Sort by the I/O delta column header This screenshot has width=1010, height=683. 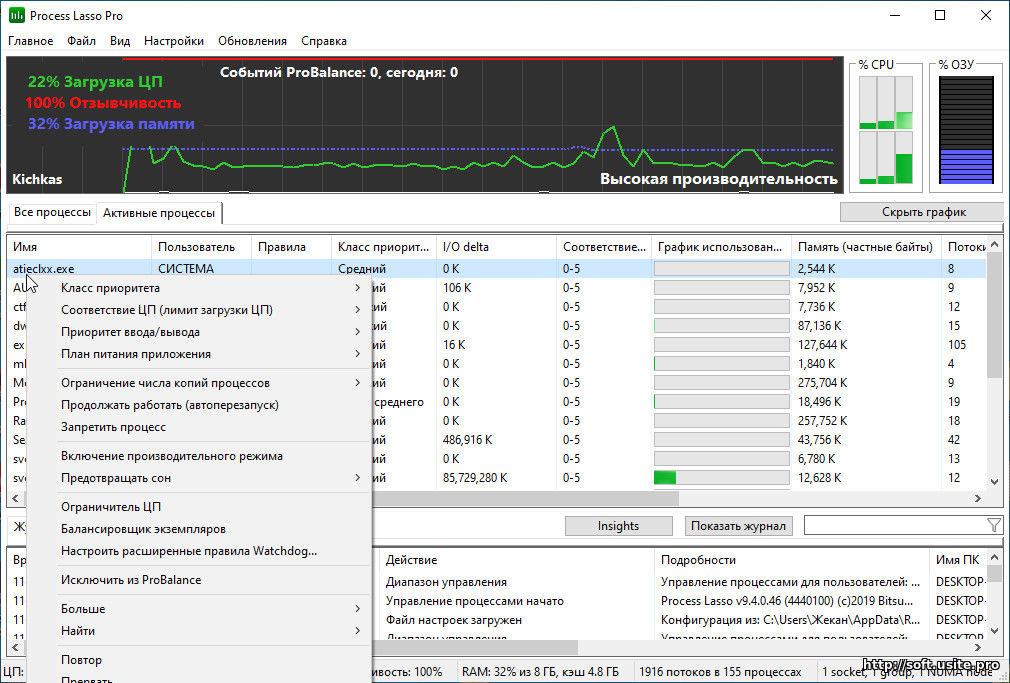496,247
